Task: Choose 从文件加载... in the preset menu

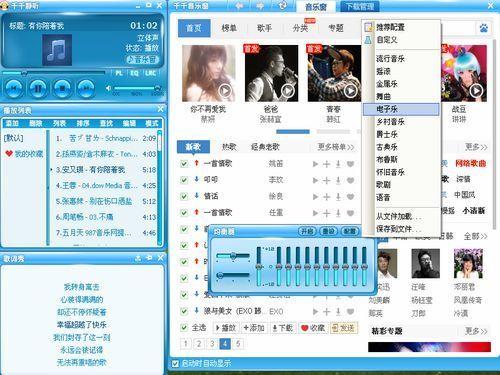Action: pos(401,216)
